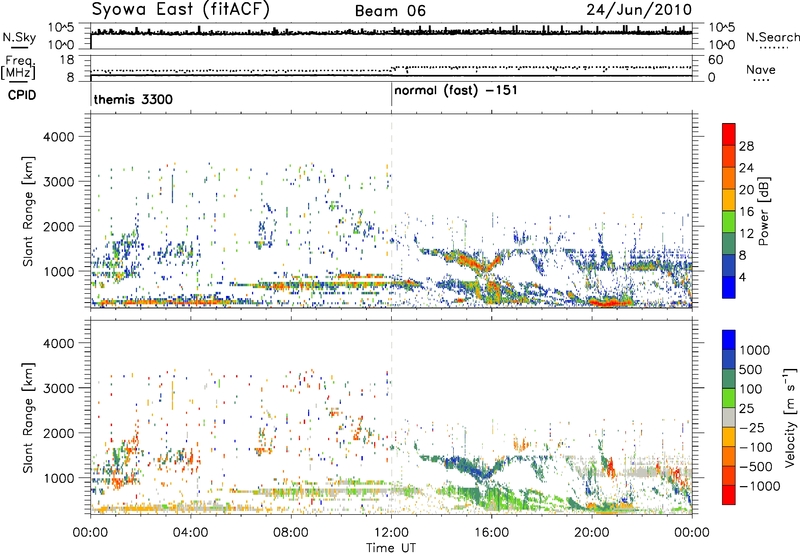Image resolution: width=800 pixels, height=554 pixels.
Task: Click the noise trace in the N.Sky panel
Action: click(391, 32)
